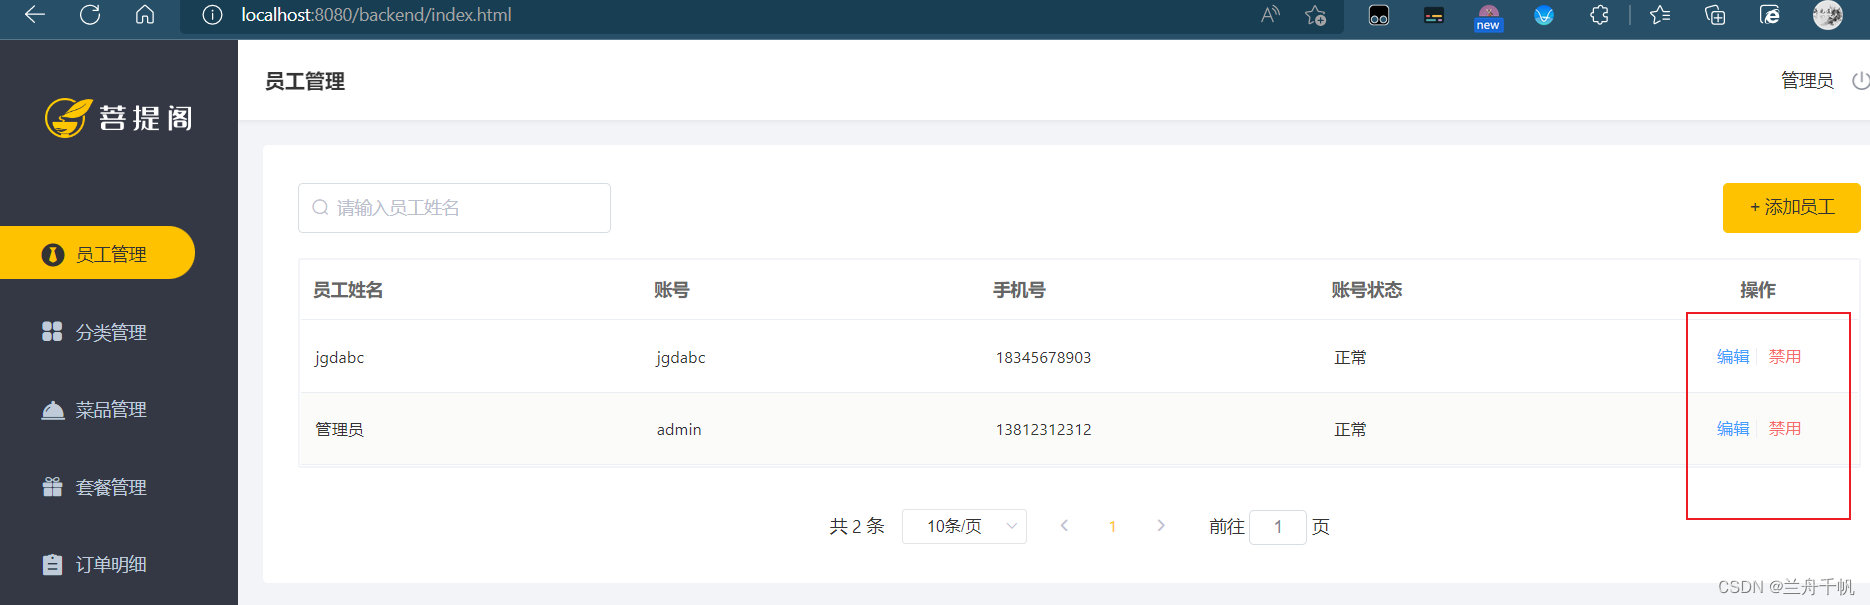Image resolution: width=1870 pixels, height=605 pixels.
Task: Click 编辑 for employee jgdabc
Action: point(1732,357)
